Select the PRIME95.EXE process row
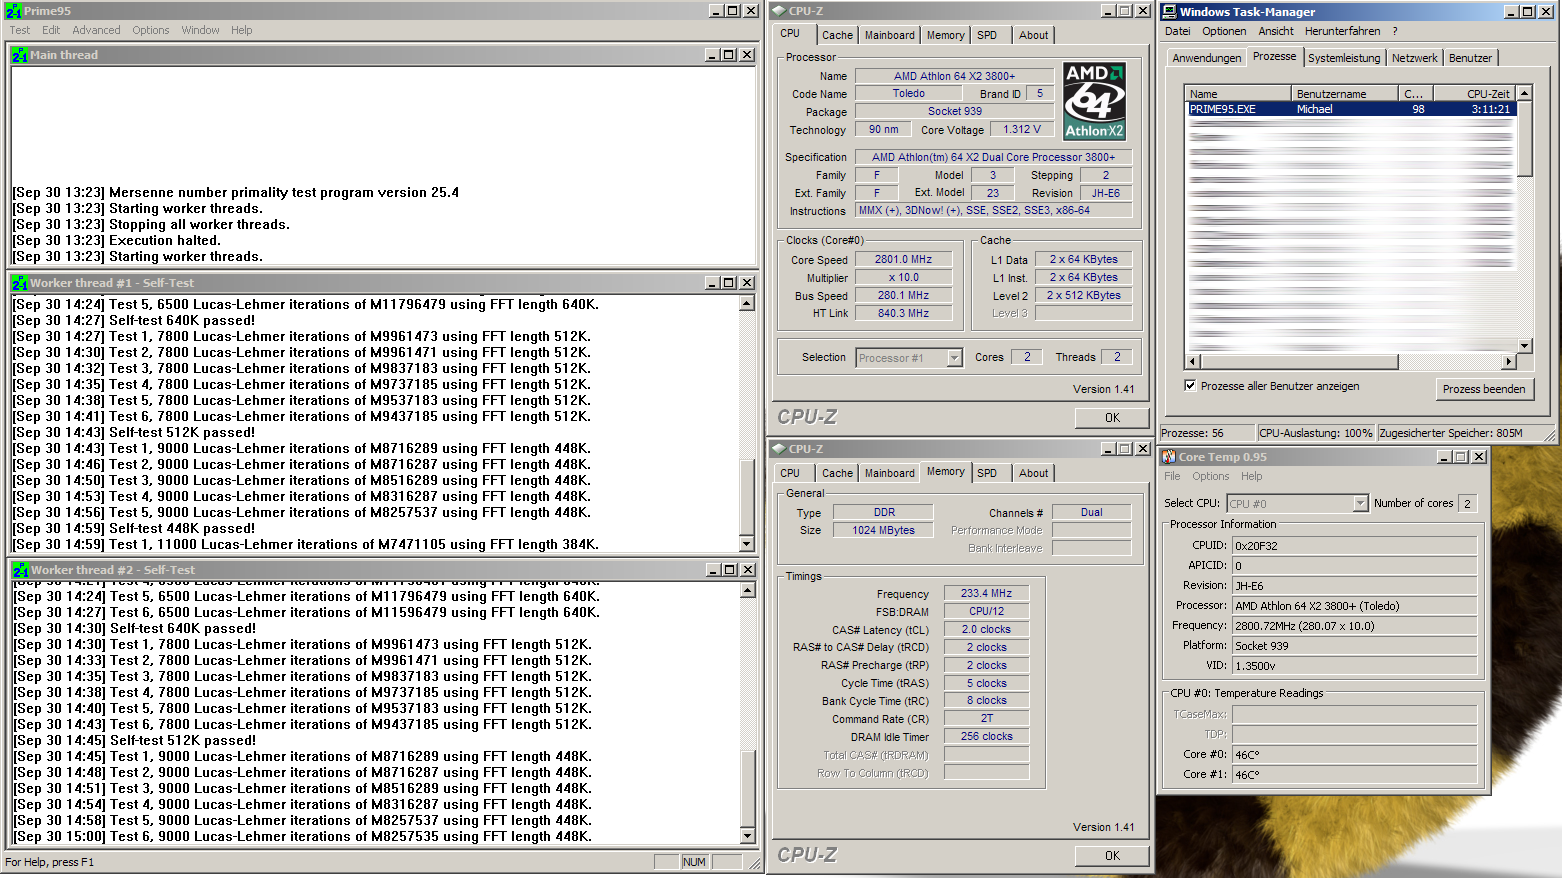This screenshot has height=878, width=1562. pos(1351,110)
